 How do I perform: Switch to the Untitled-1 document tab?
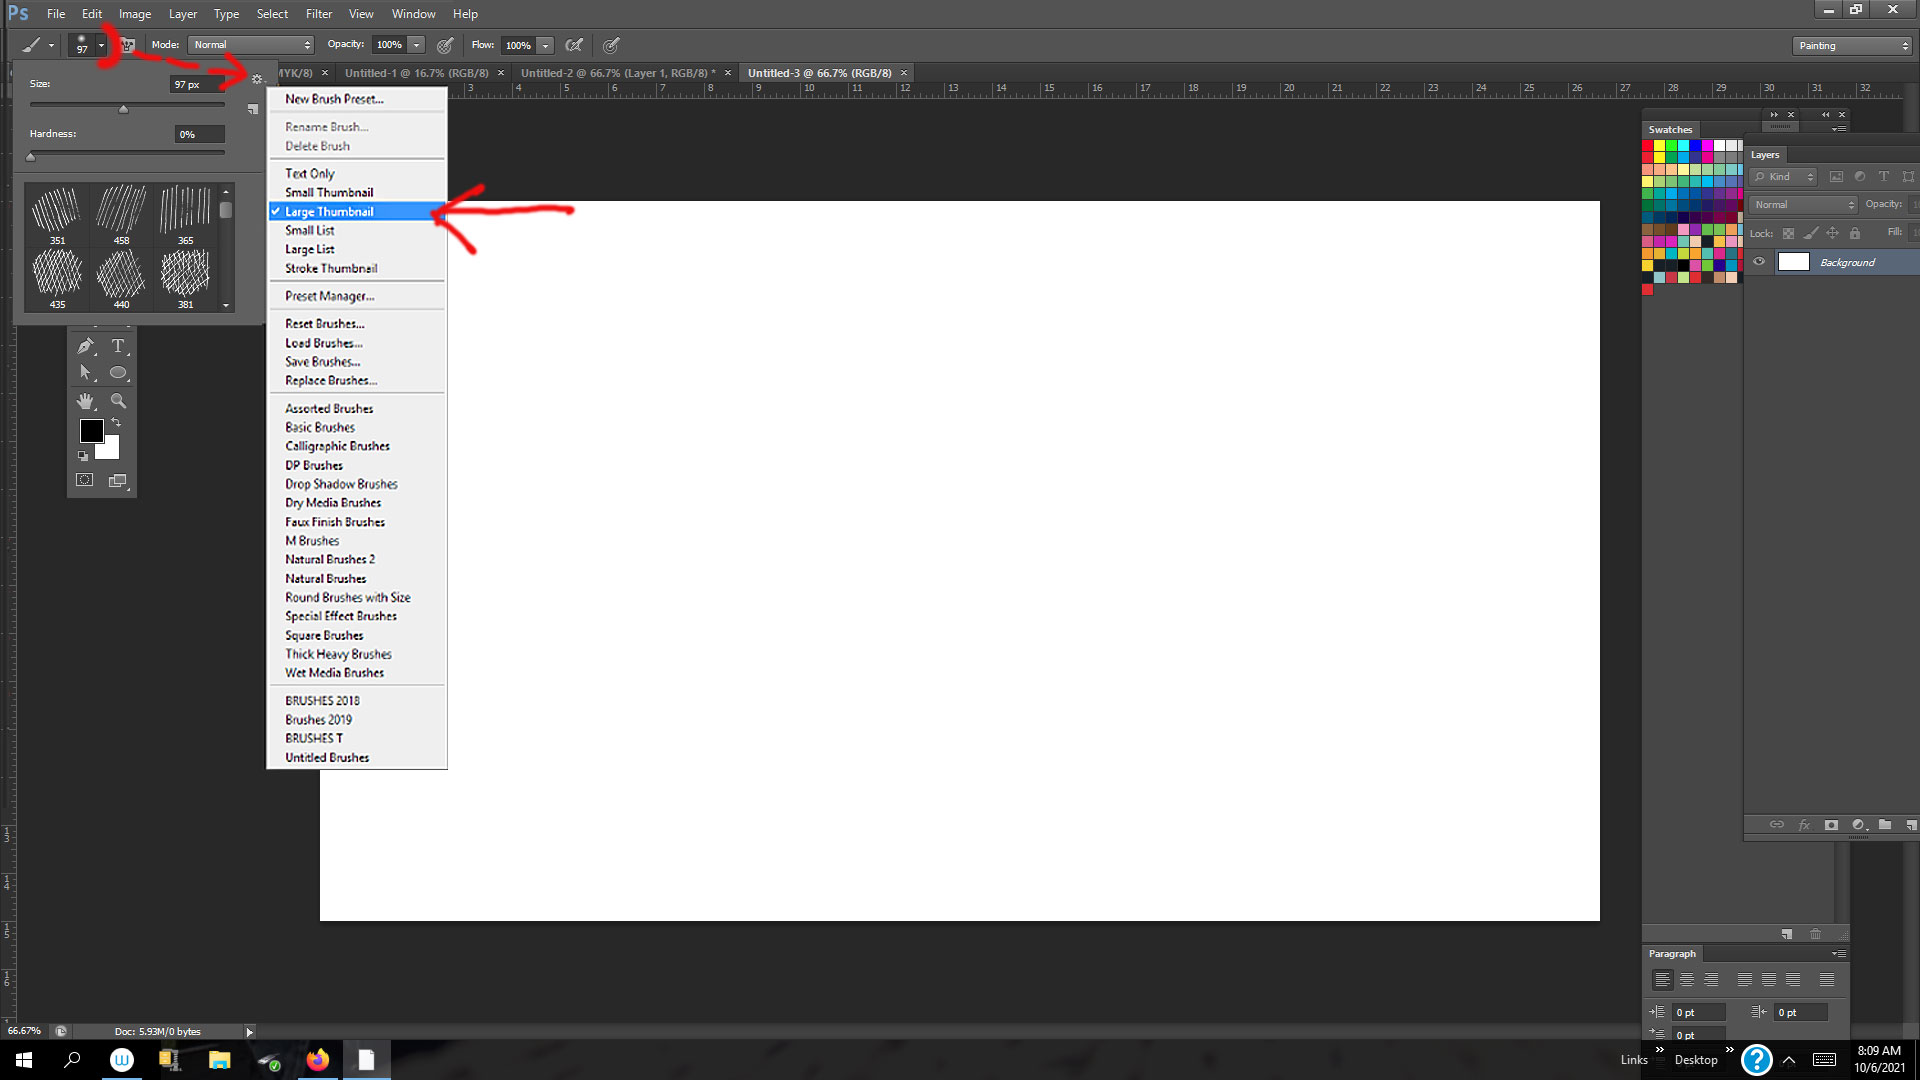coord(415,72)
